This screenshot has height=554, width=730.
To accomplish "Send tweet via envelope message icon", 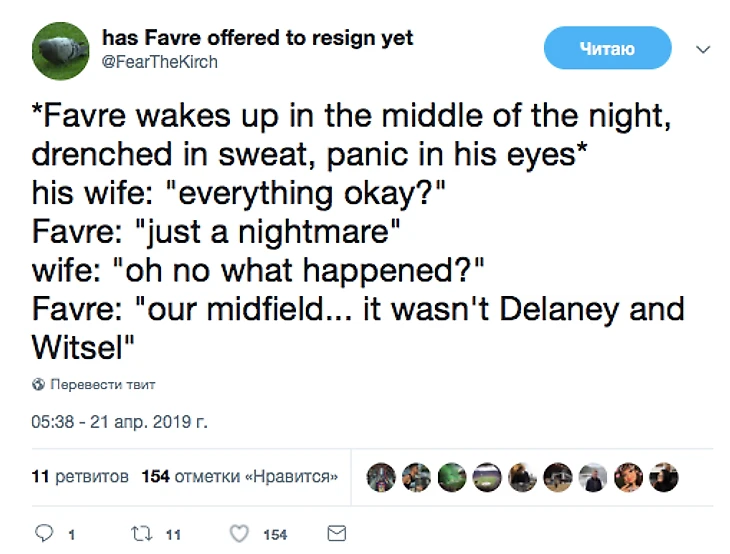I will (337, 534).
